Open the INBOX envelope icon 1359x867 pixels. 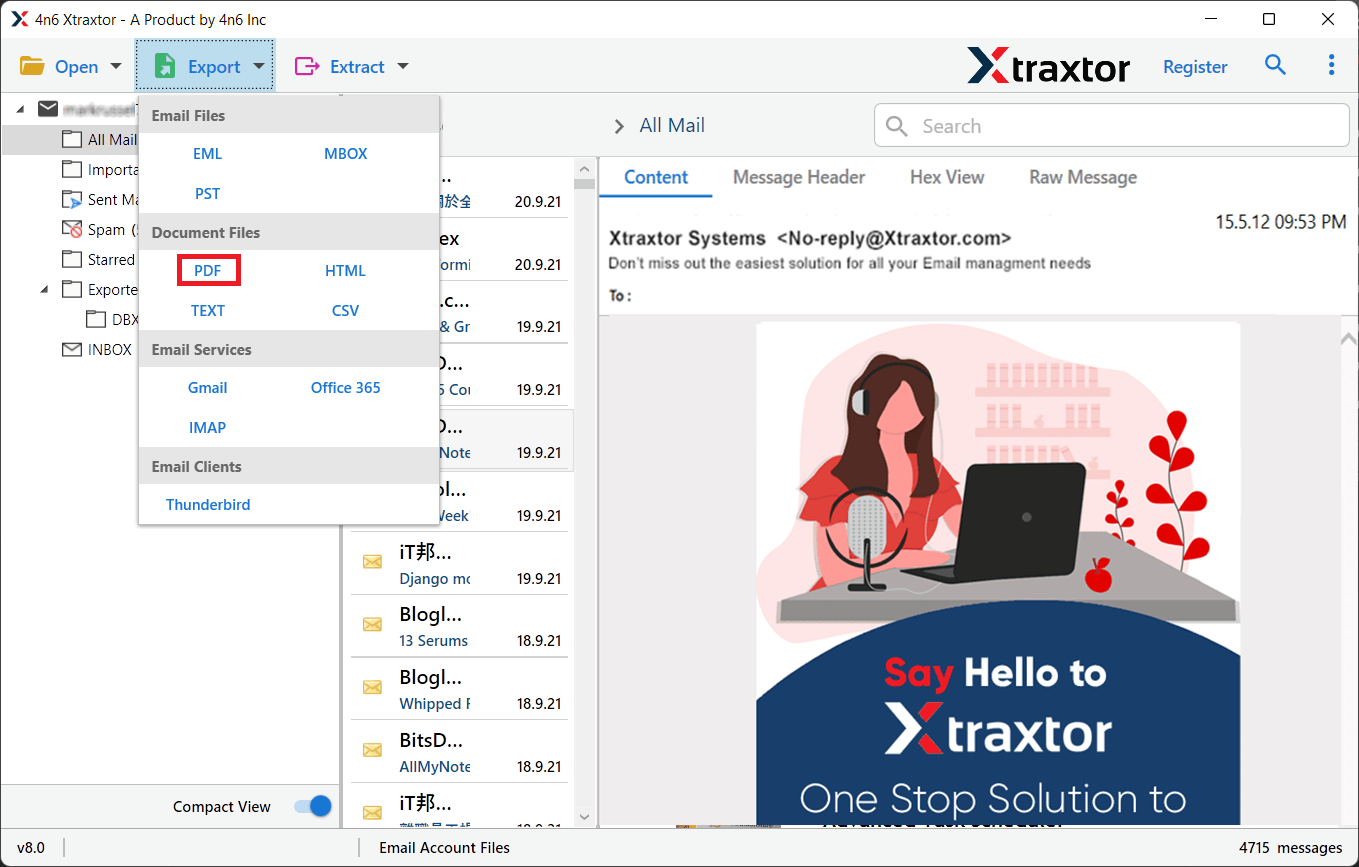(x=71, y=349)
